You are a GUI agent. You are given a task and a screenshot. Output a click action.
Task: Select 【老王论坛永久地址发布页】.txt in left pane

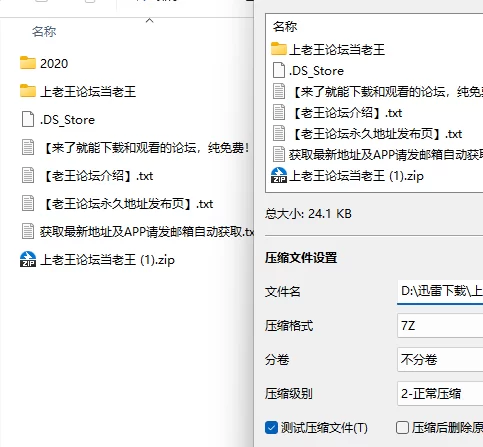tap(127, 203)
